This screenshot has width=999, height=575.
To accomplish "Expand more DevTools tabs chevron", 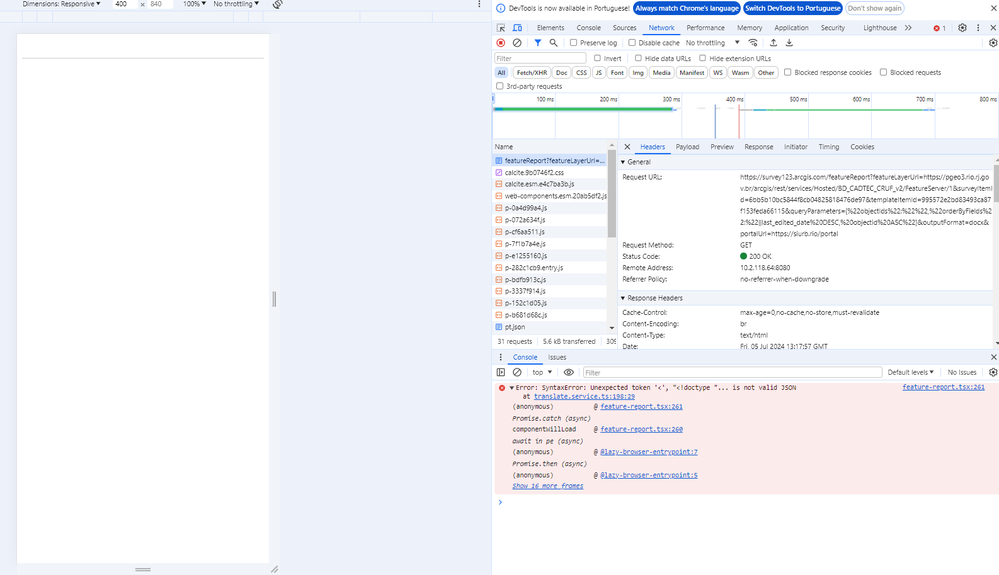I will [x=908, y=28].
